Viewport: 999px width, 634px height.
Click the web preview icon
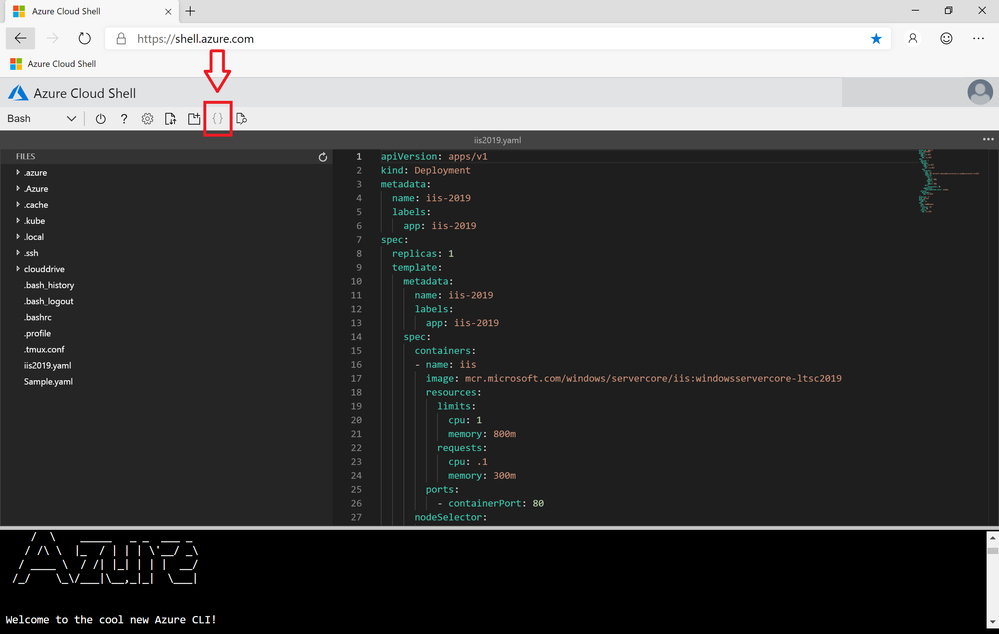click(x=241, y=119)
